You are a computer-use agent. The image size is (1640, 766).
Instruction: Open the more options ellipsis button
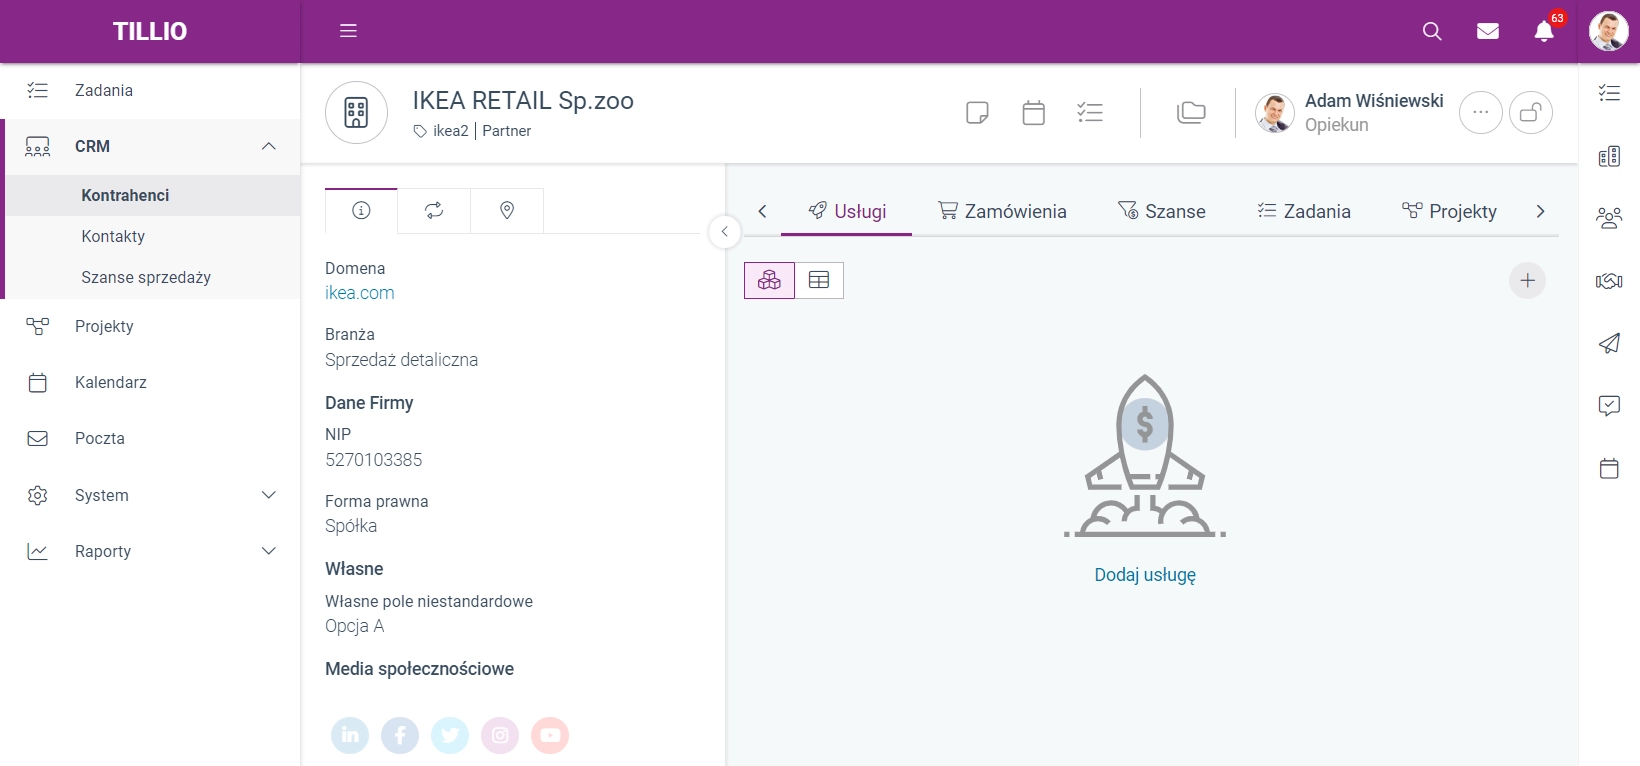(x=1481, y=112)
